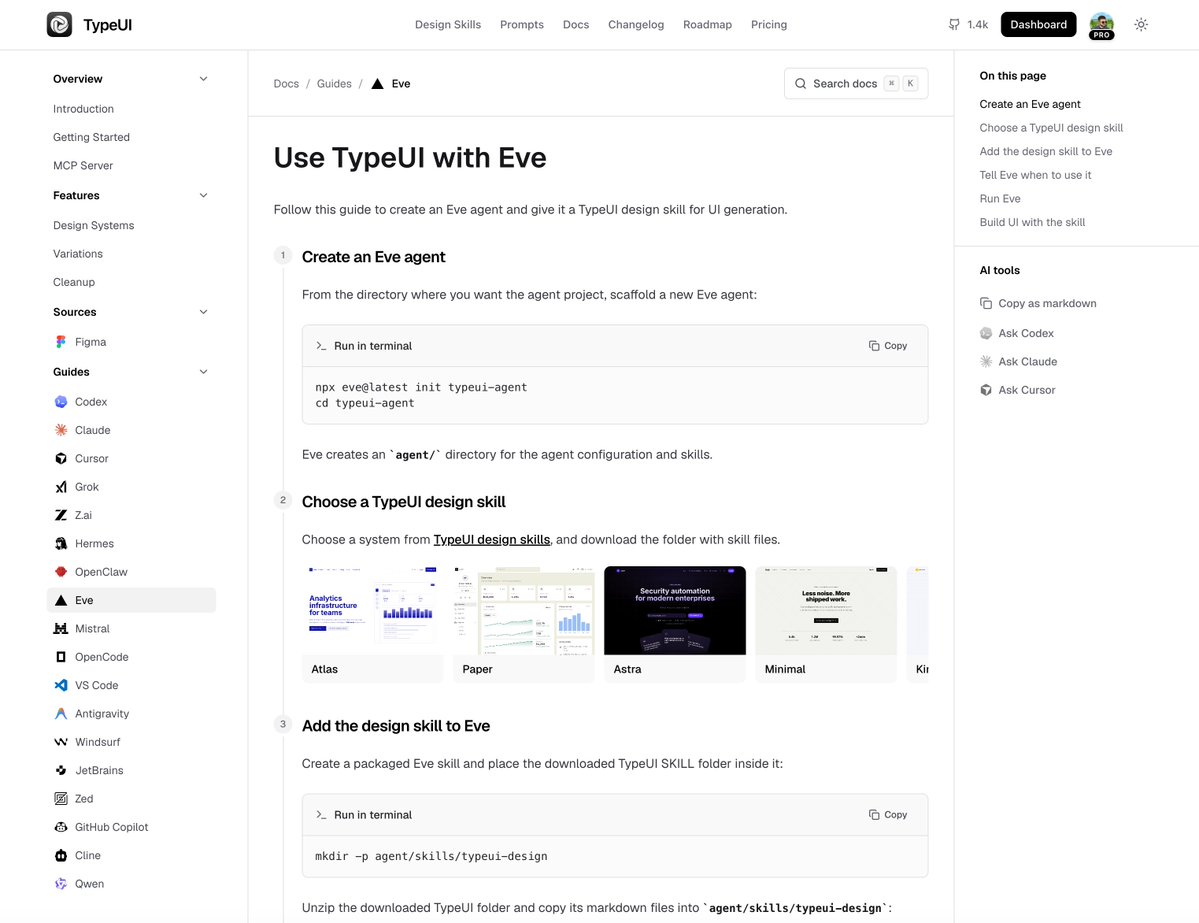Open Roadmap in top navigation
The width and height of the screenshot is (1199, 923).
[707, 24]
